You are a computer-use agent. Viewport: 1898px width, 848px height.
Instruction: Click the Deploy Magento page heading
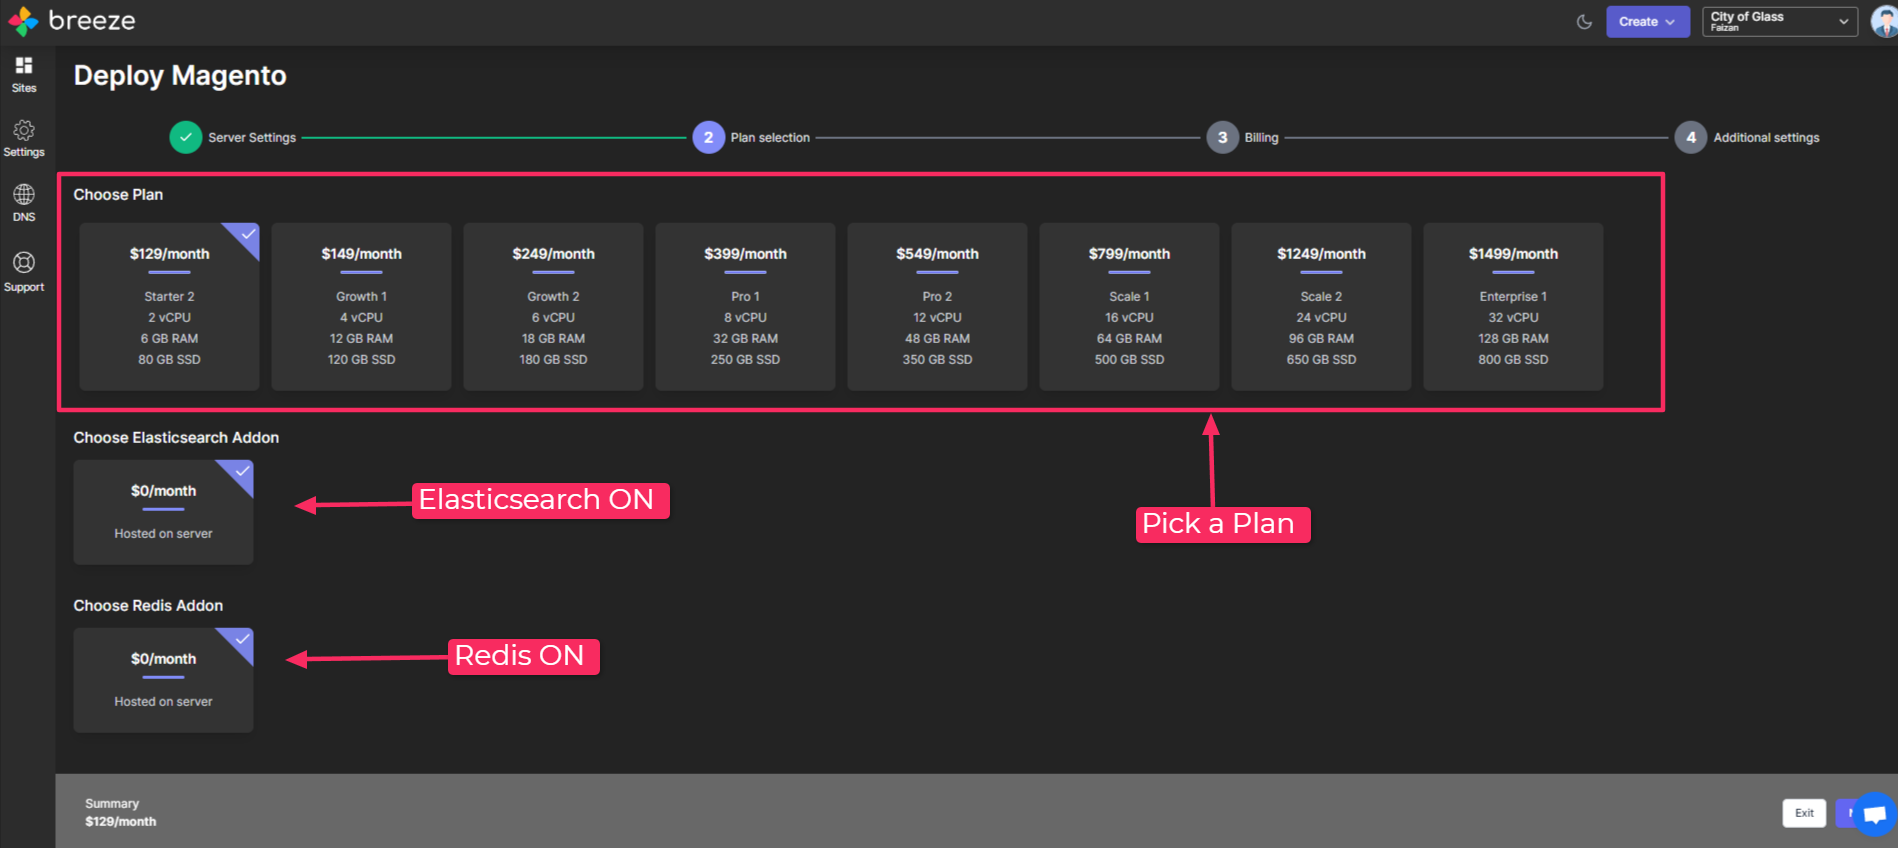[x=180, y=76]
